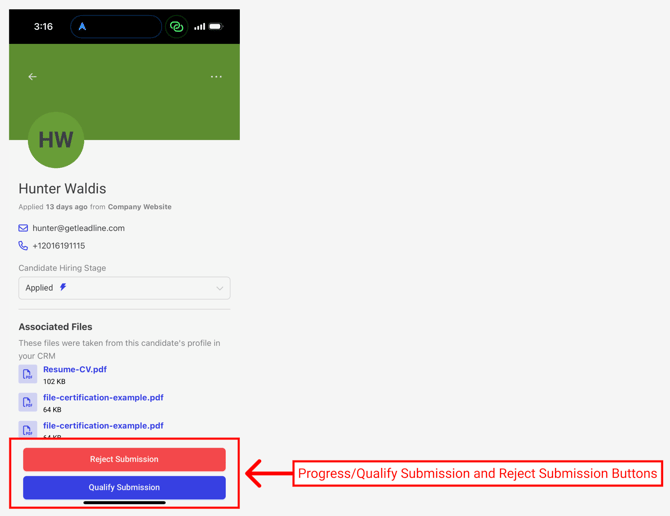Tap the Company Website source text

[x=140, y=207]
